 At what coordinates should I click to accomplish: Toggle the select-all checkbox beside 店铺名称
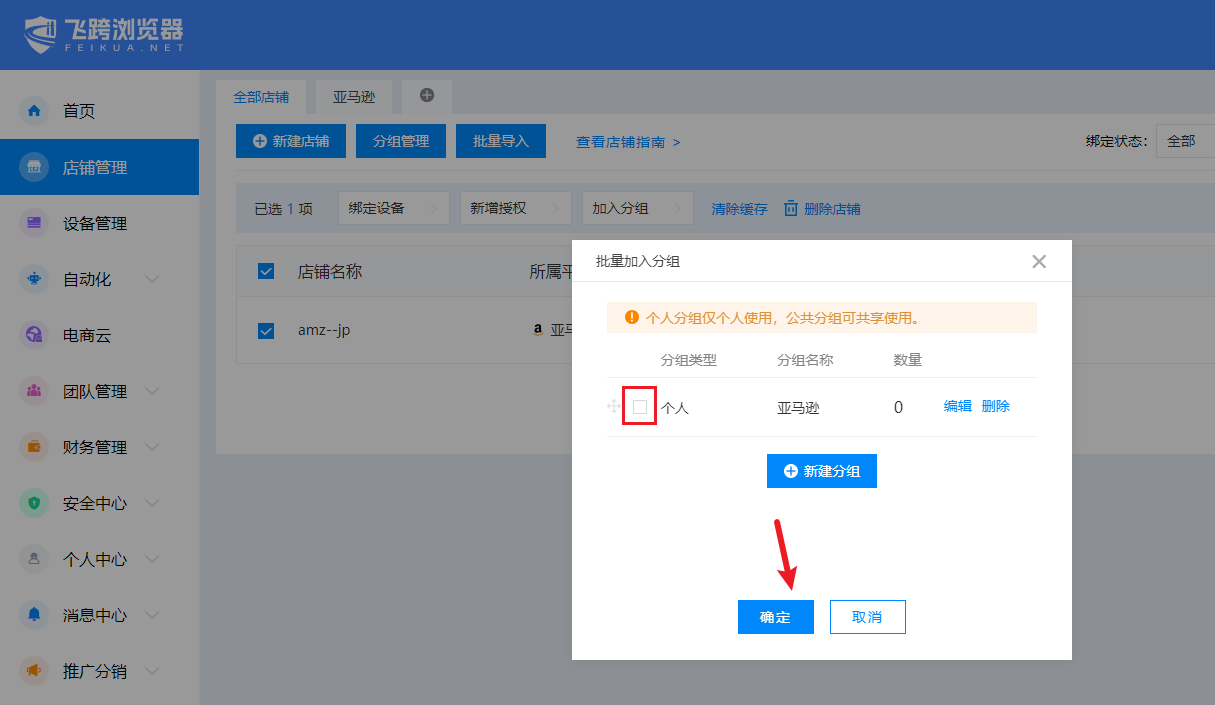coord(266,271)
